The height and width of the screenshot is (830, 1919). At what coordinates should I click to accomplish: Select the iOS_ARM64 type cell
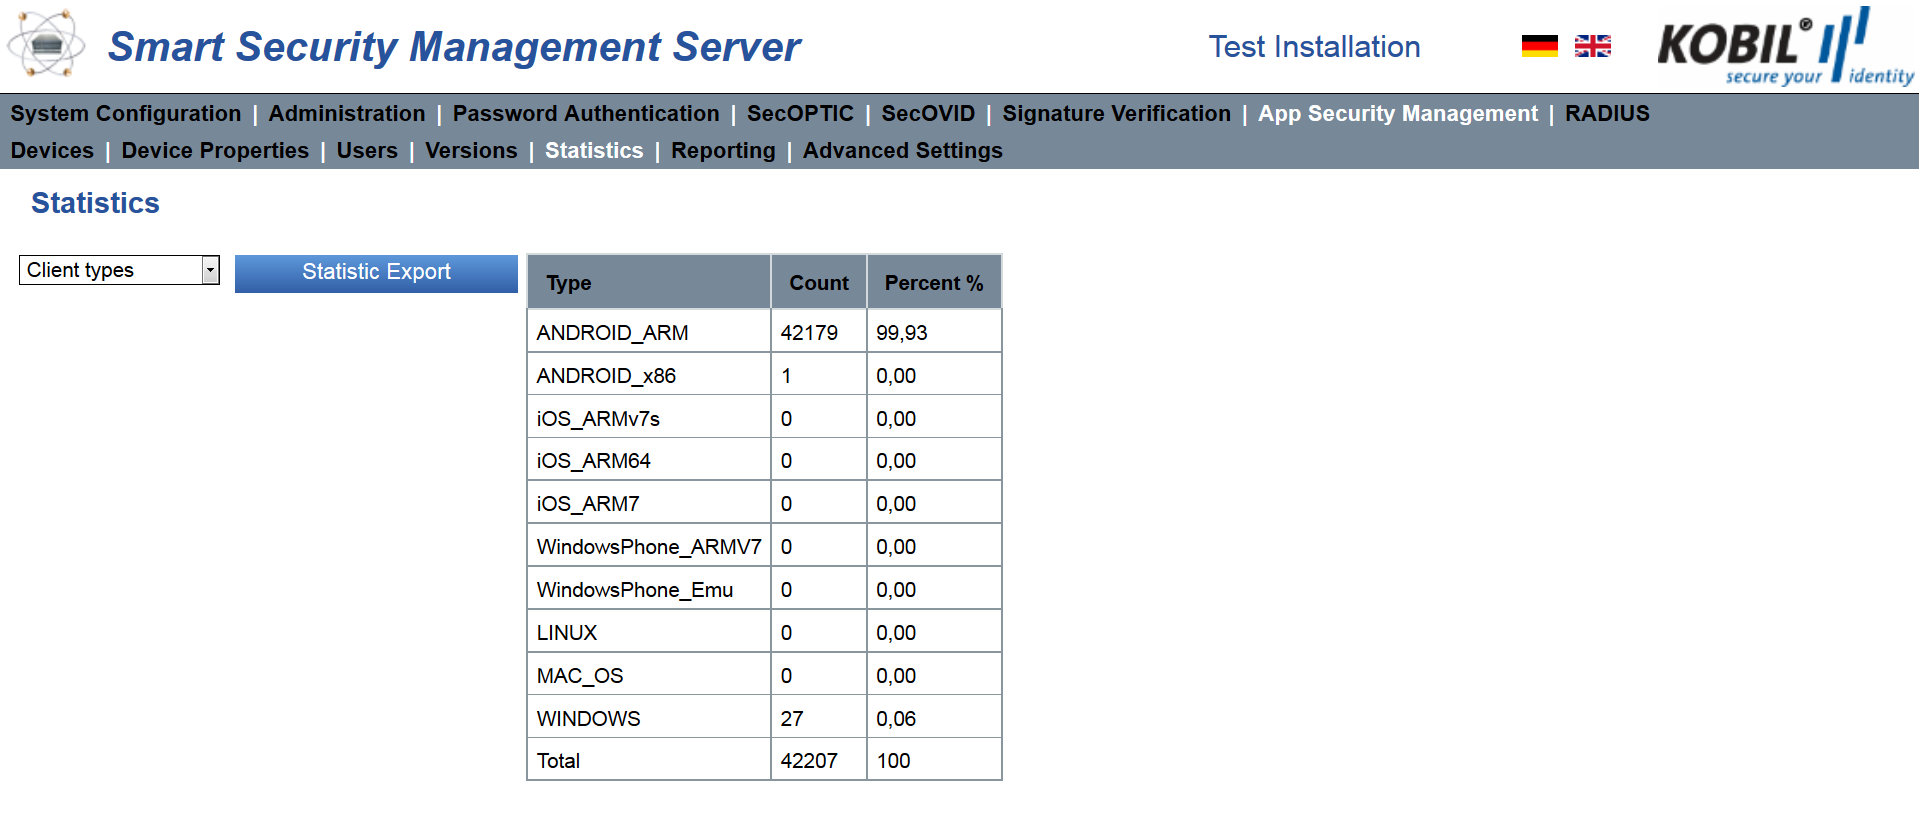(x=649, y=461)
